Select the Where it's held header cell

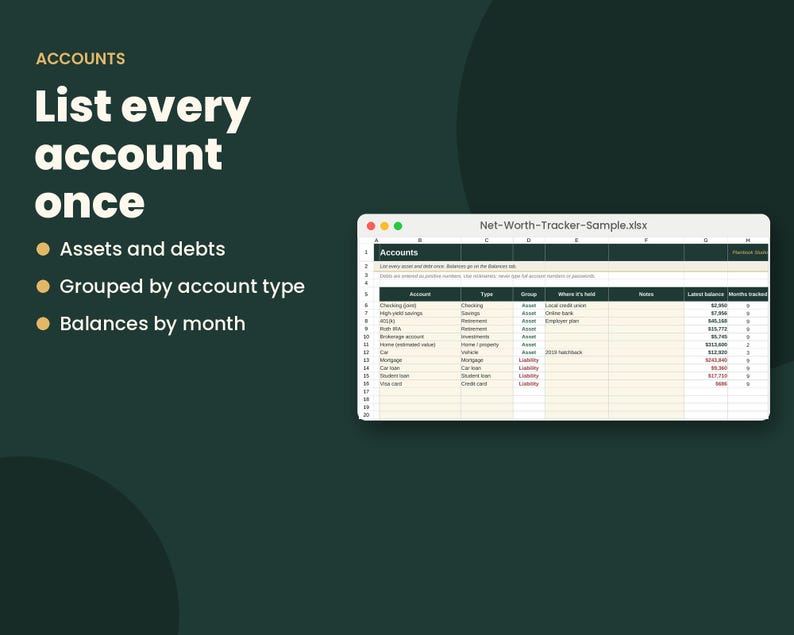[576, 294]
